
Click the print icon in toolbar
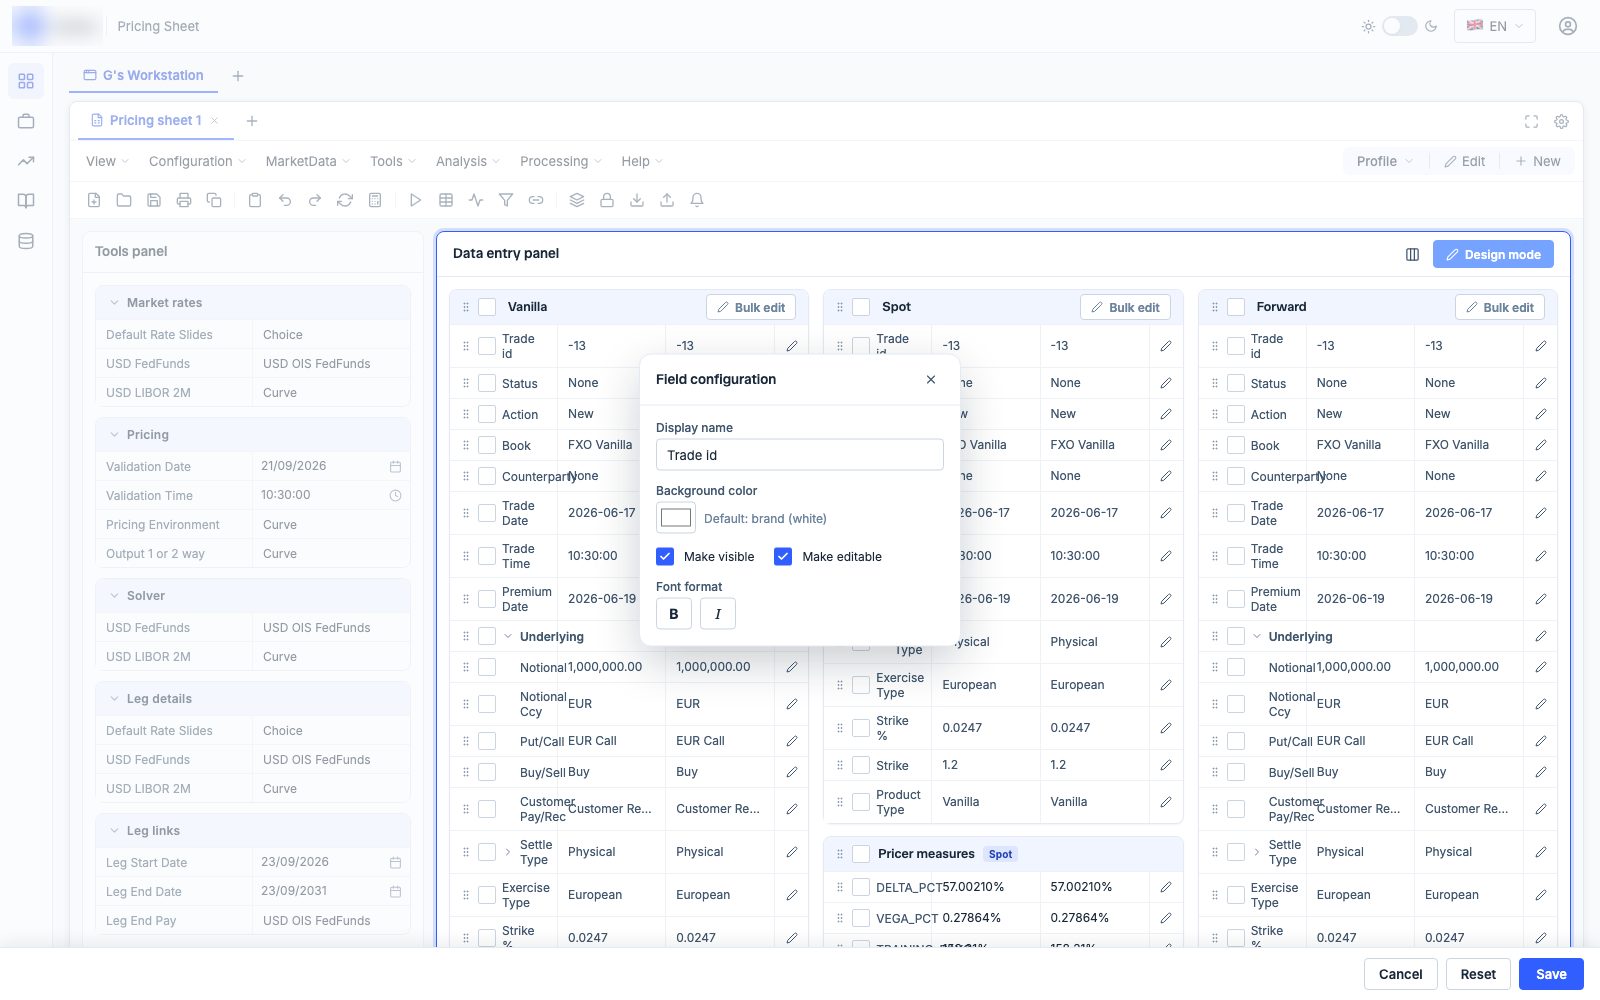(184, 200)
